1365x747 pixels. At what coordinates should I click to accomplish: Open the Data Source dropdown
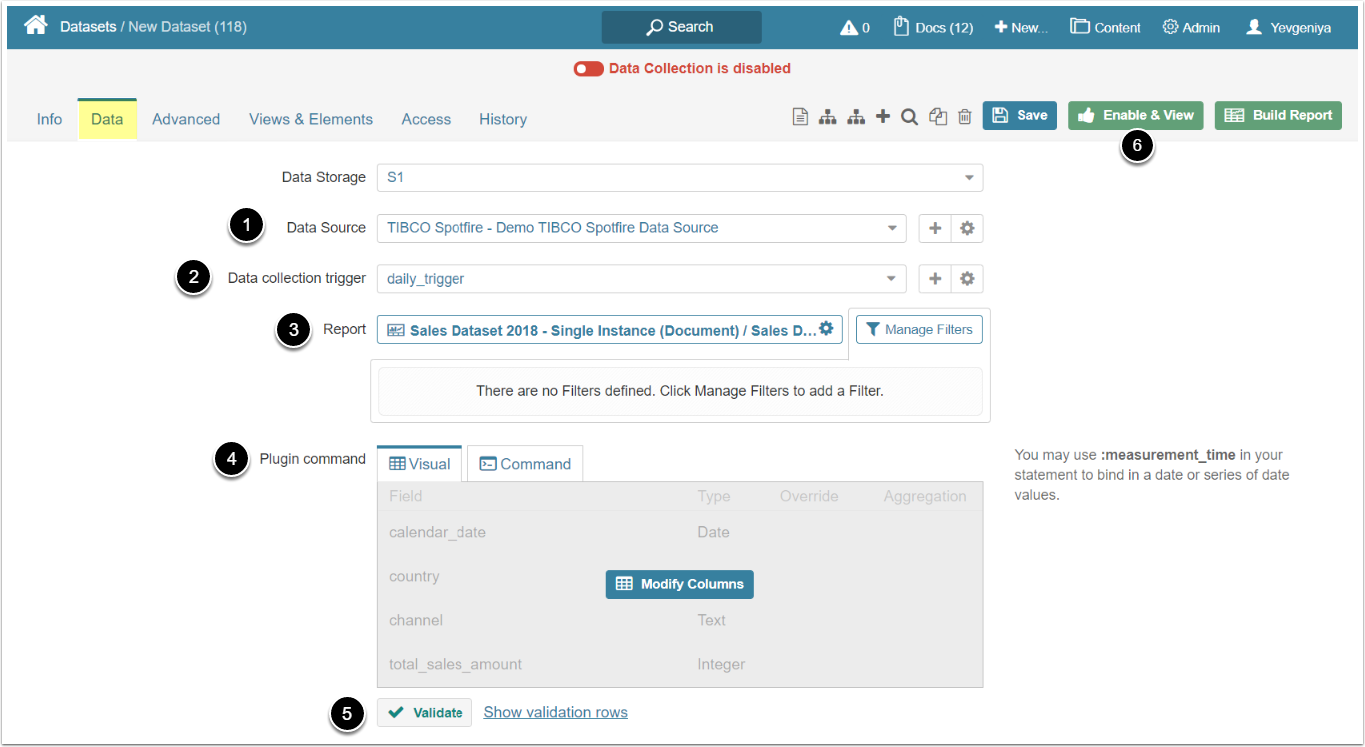(x=642, y=228)
